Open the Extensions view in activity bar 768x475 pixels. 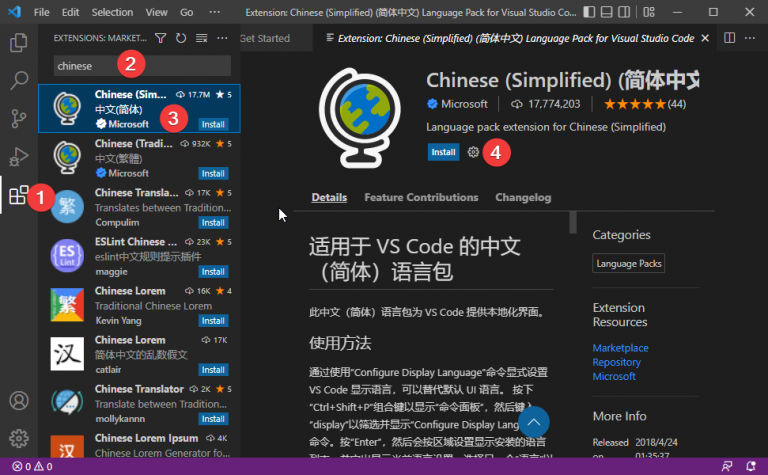(x=19, y=195)
